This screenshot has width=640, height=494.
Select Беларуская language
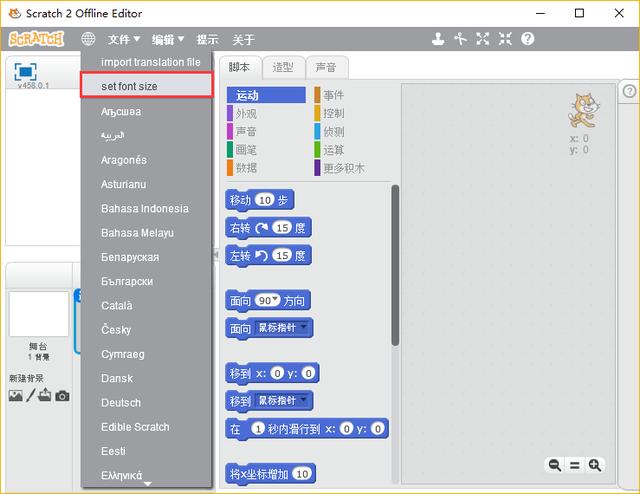pyautogui.click(x=147, y=257)
